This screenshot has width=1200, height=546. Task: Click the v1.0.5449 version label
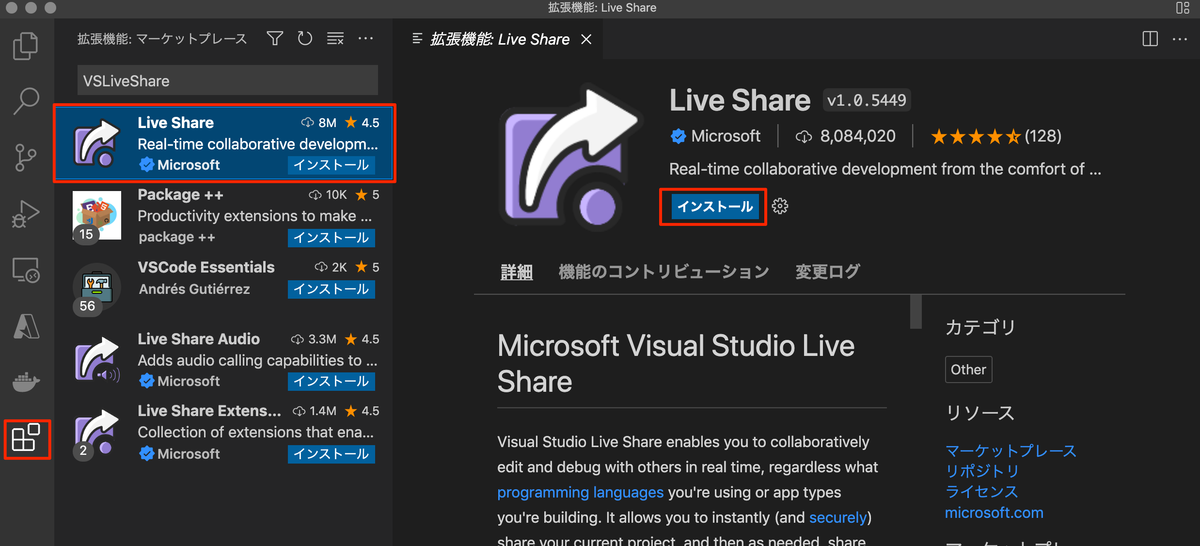click(x=866, y=101)
